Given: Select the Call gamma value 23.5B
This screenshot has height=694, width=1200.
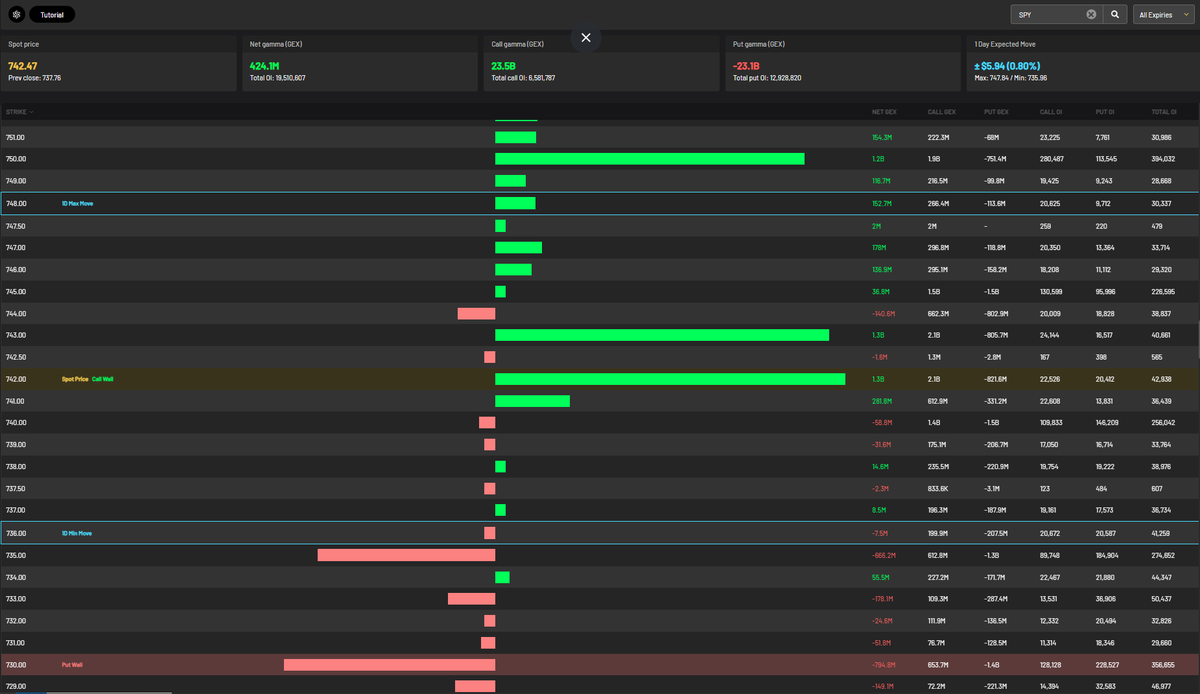Looking at the screenshot, I should tap(503, 66).
